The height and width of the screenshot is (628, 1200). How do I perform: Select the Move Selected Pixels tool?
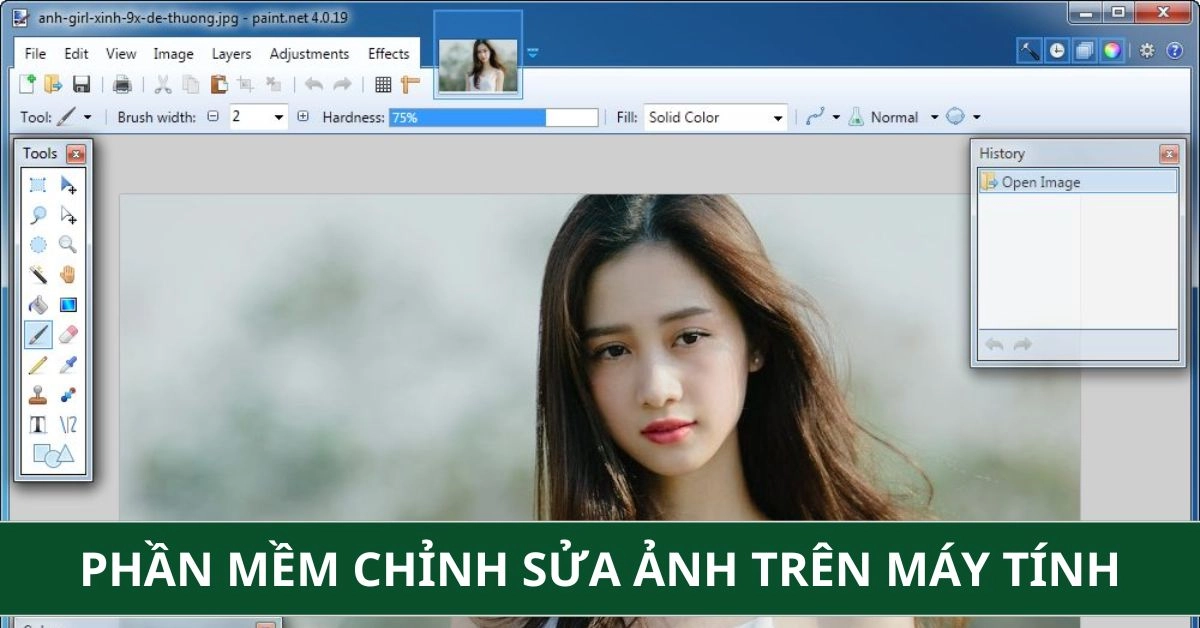click(68, 184)
